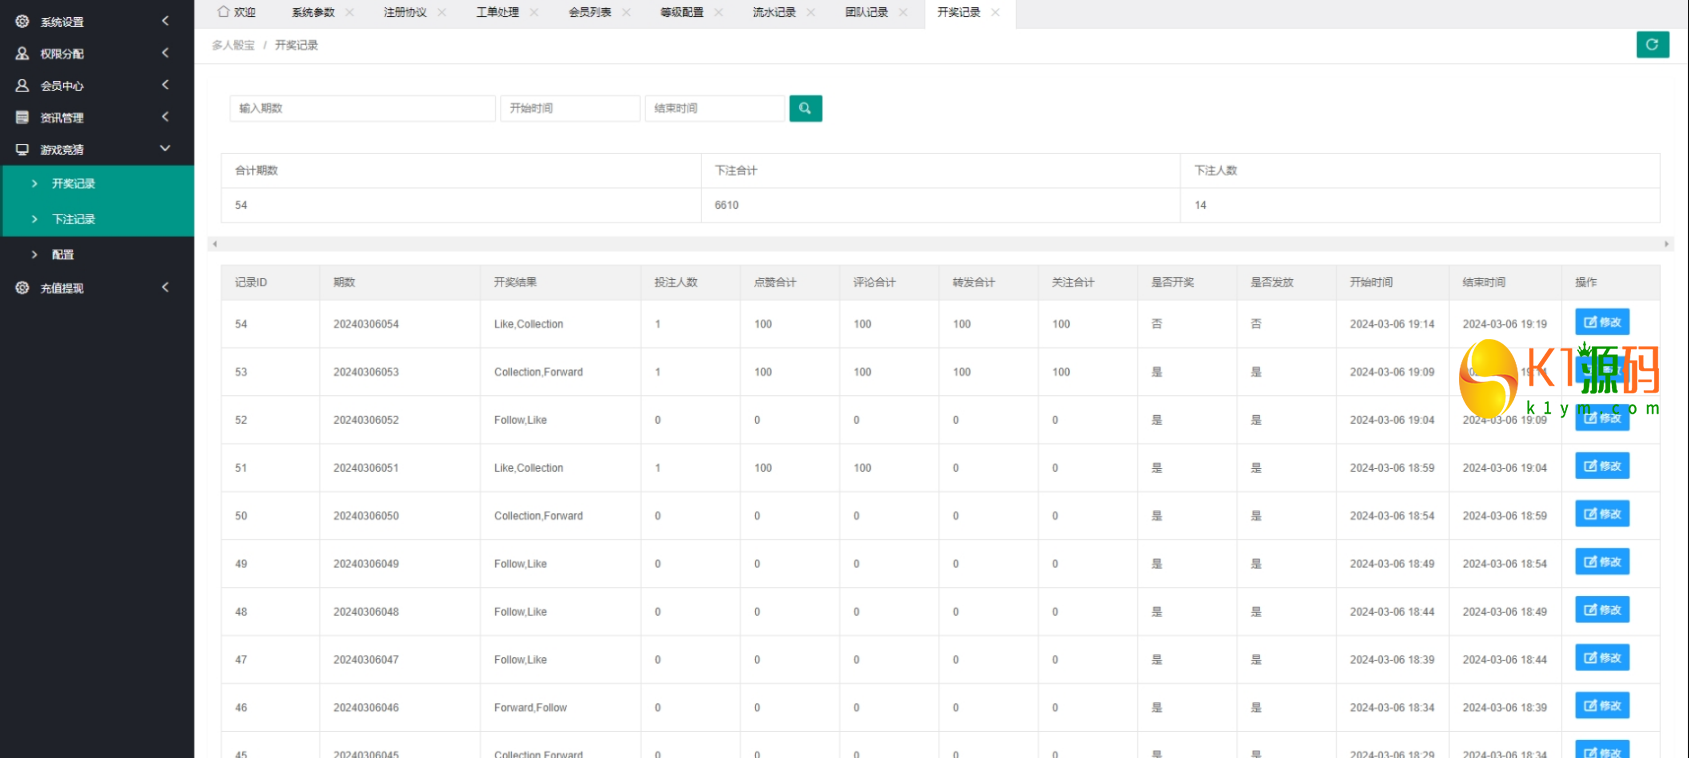Image resolution: width=1689 pixels, height=758 pixels.
Task: Click 修改 button for record 54
Action: [1602, 322]
